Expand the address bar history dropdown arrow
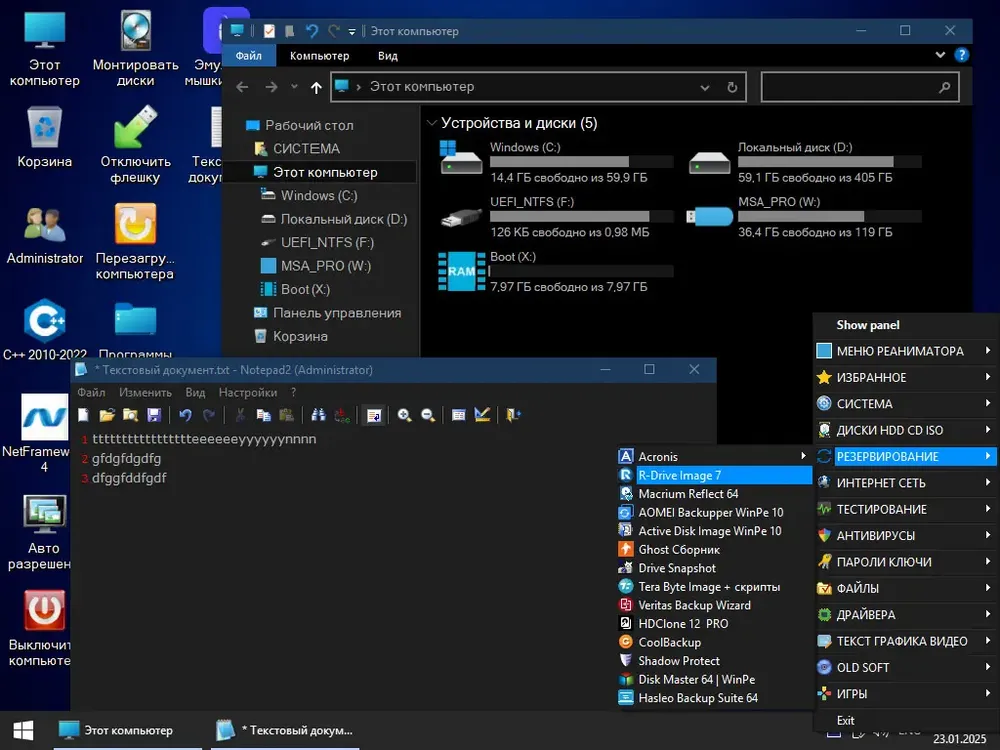 pyautogui.click(x=705, y=87)
